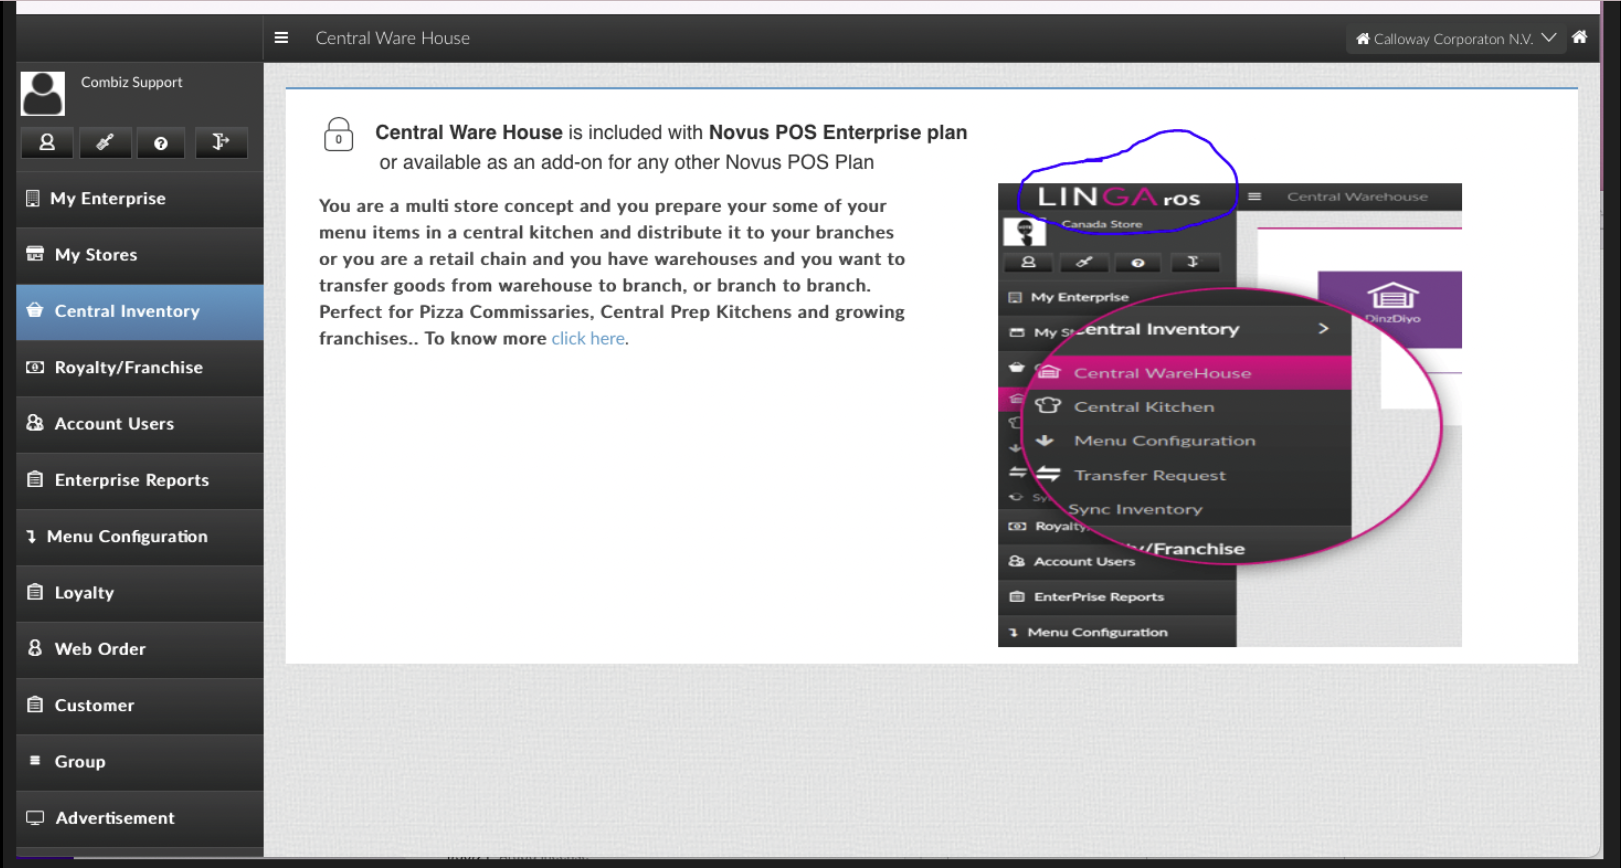
Task: Go to Account Users
Action: point(140,424)
